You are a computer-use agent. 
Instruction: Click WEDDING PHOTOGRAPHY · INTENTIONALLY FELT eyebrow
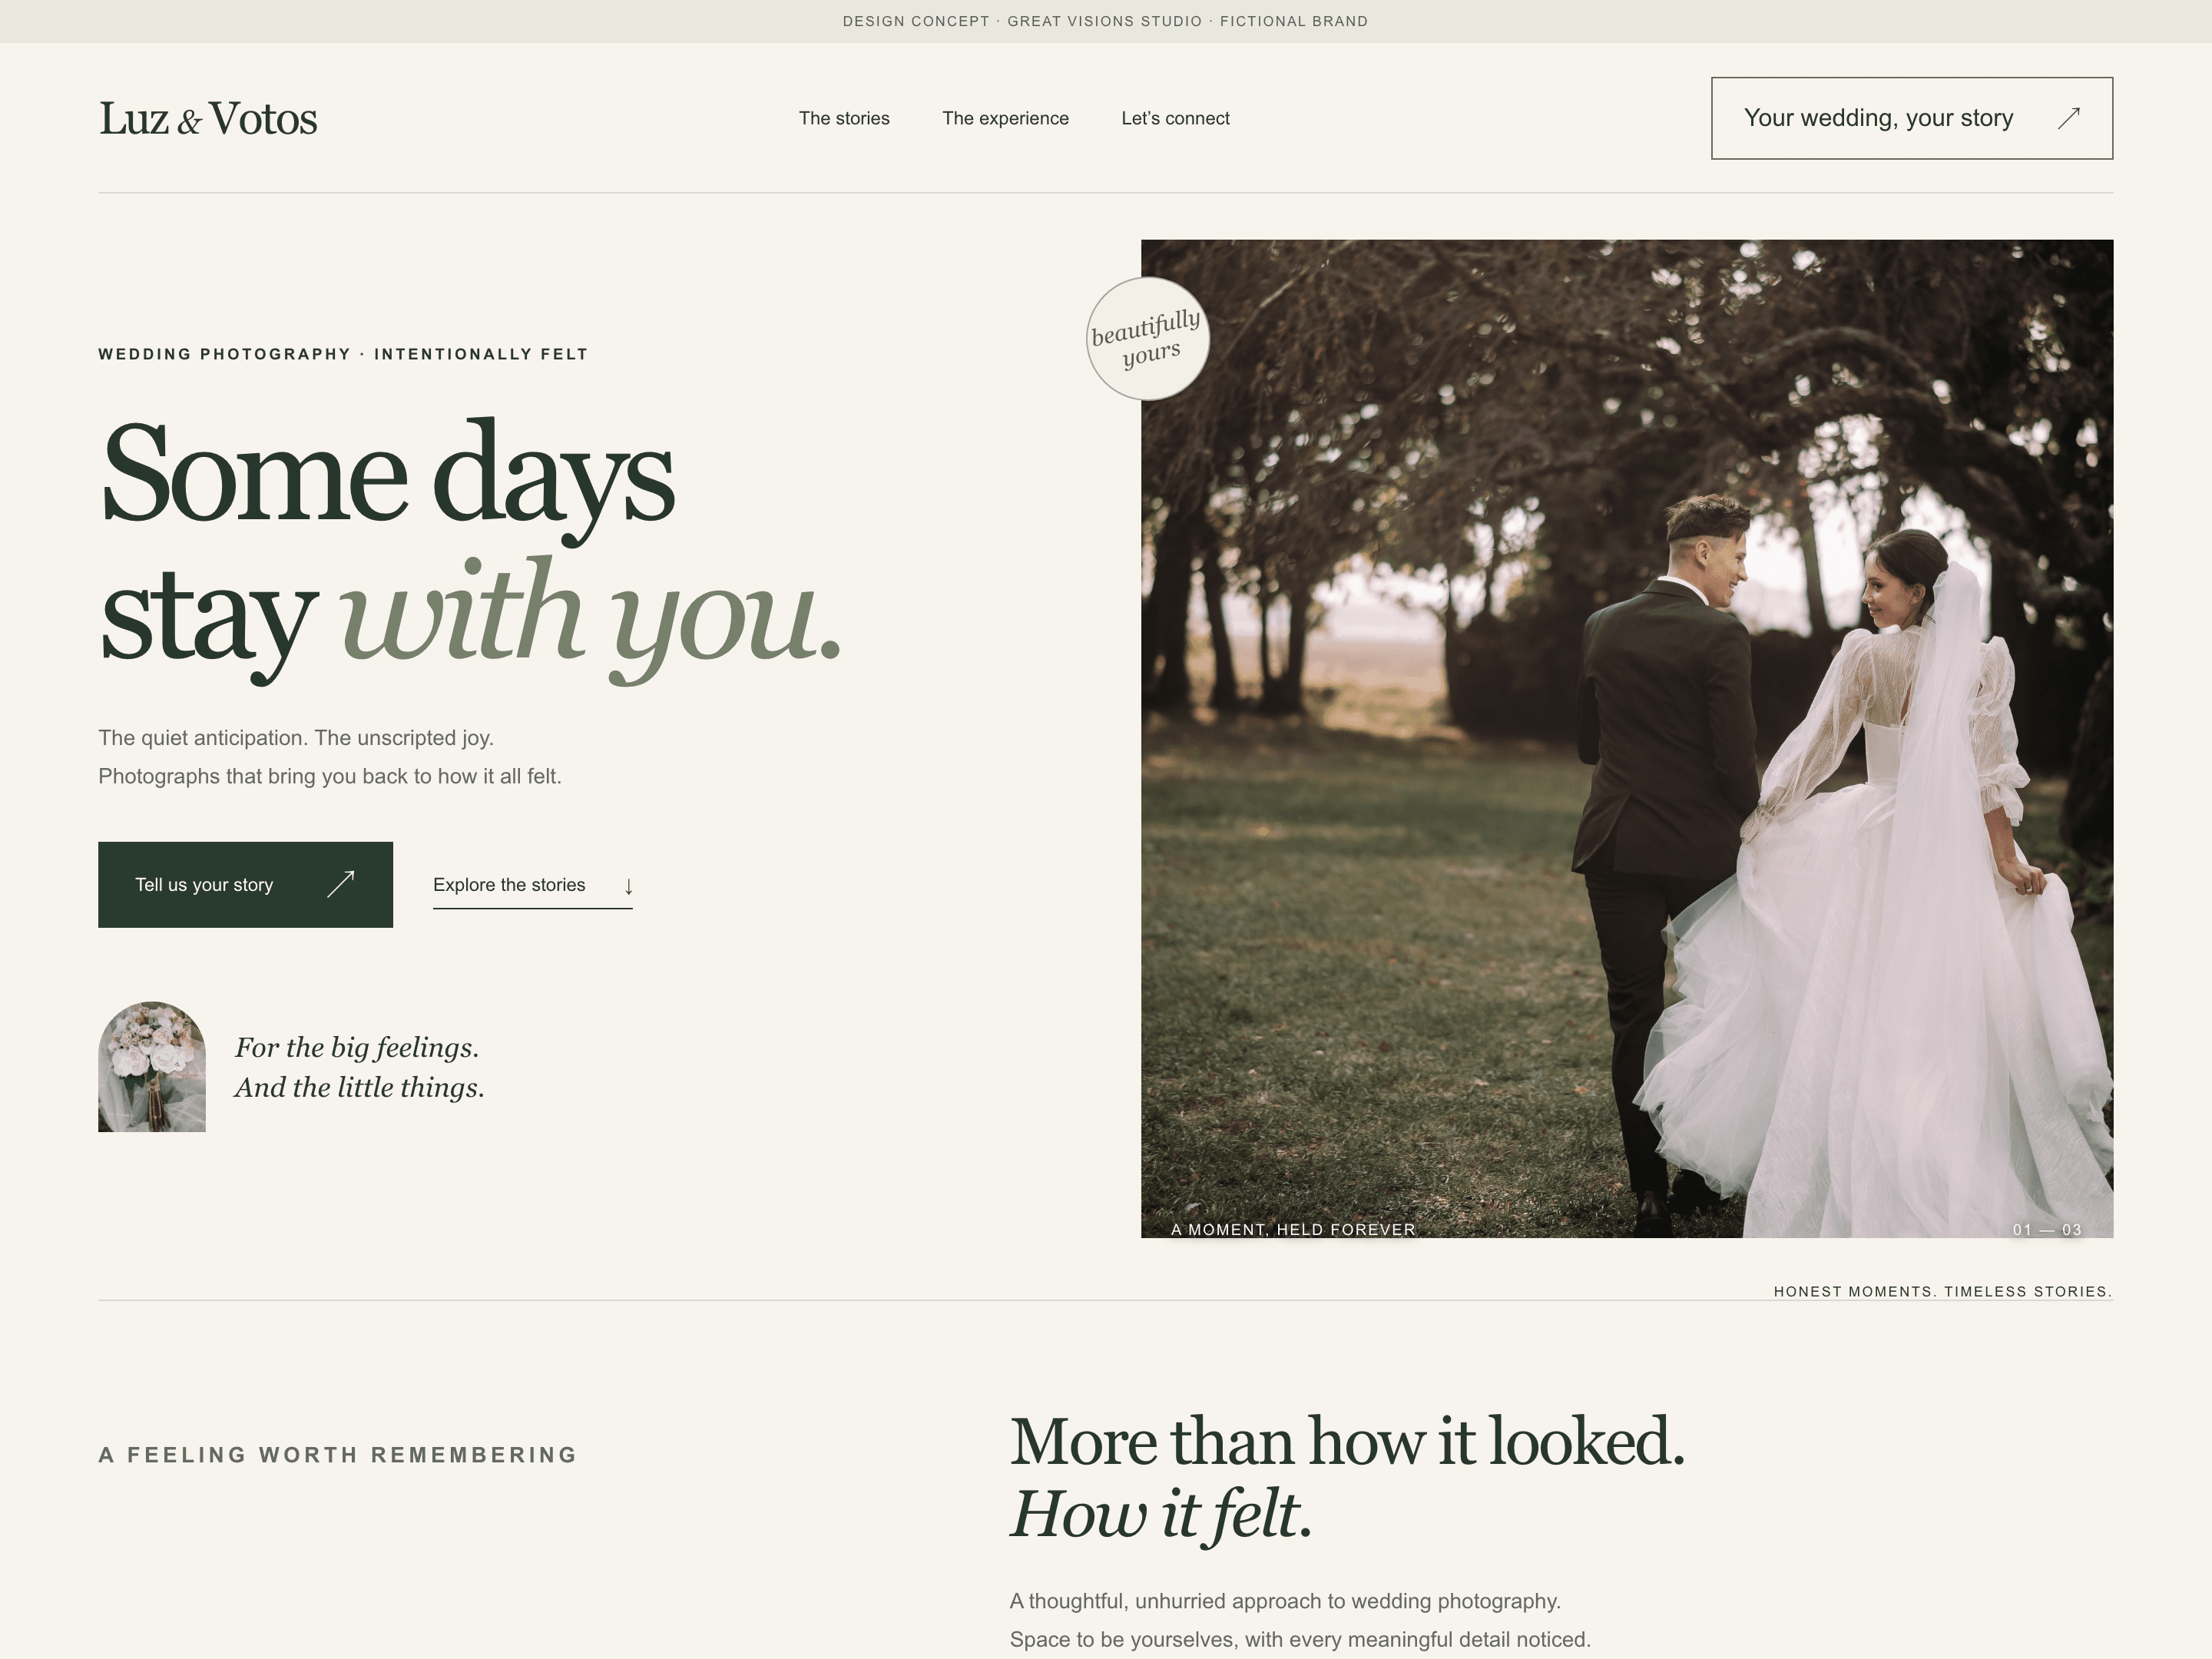pos(343,354)
